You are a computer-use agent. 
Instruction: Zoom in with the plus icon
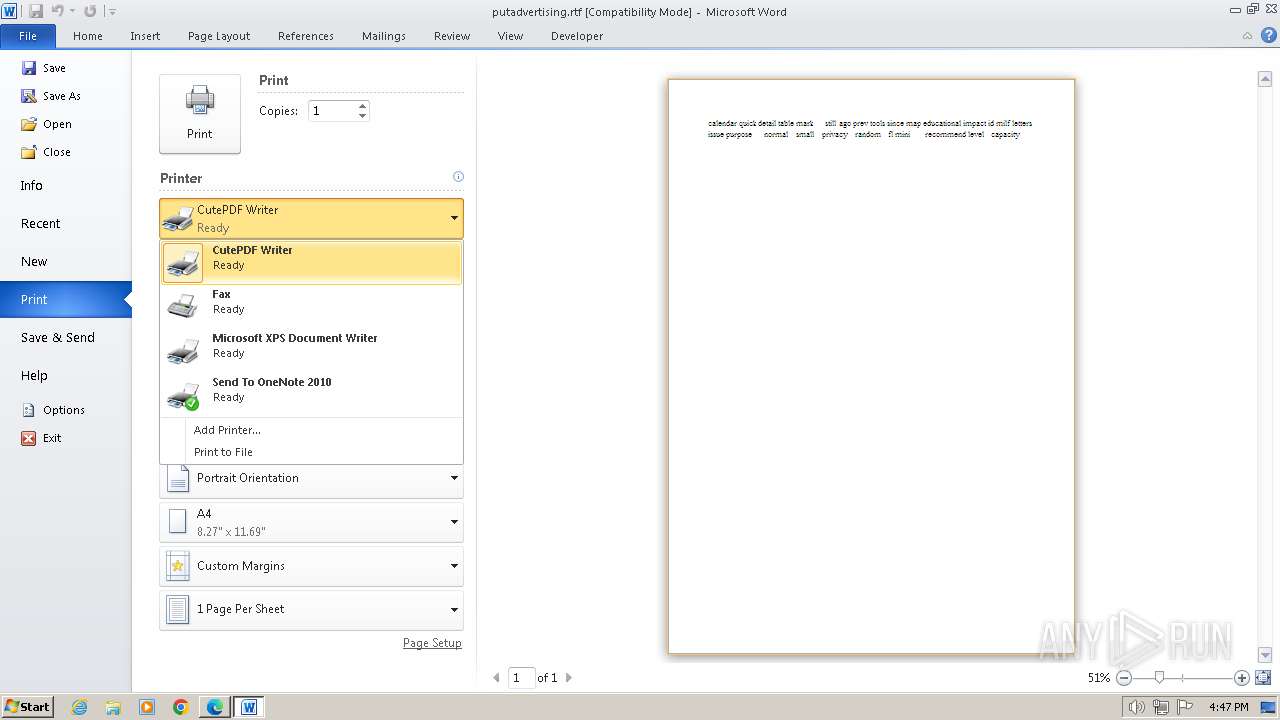point(1242,678)
